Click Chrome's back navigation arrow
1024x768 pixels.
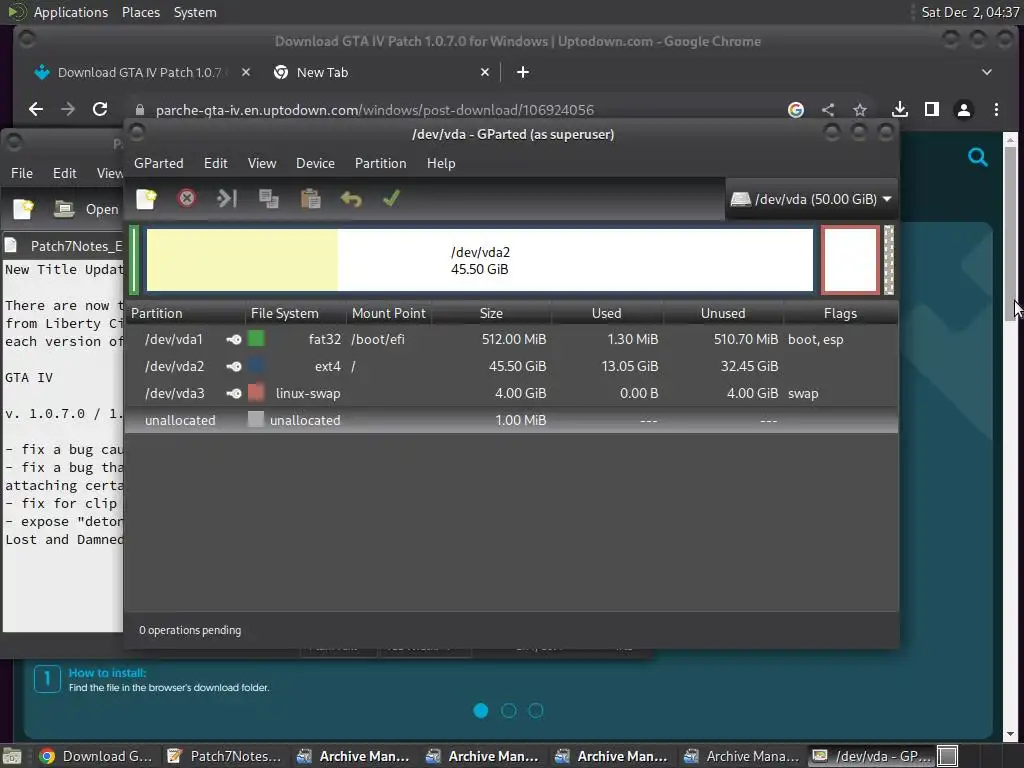pyautogui.click(x=36, y=109)
